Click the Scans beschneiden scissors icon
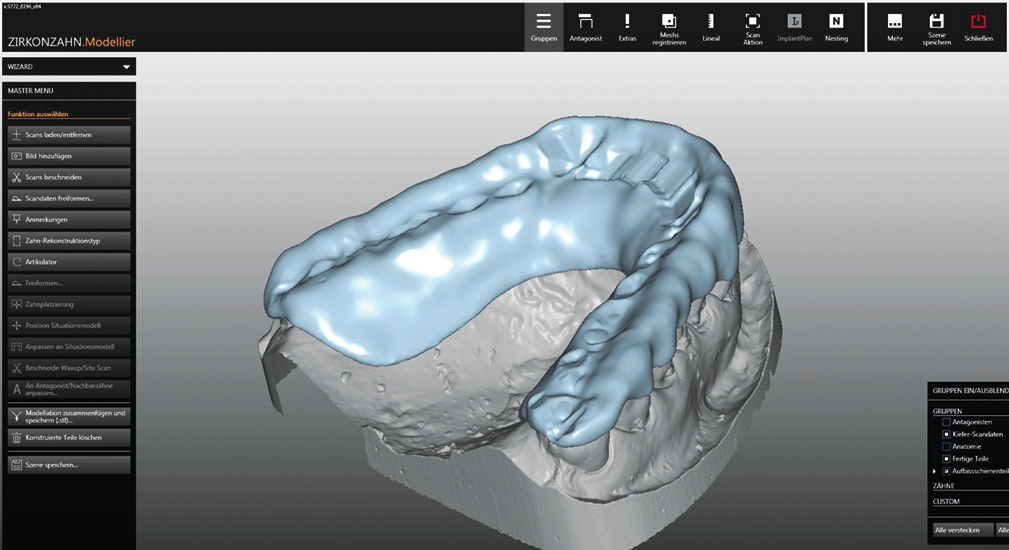Viewport: 1009px width, 550px height. [17, 178]
